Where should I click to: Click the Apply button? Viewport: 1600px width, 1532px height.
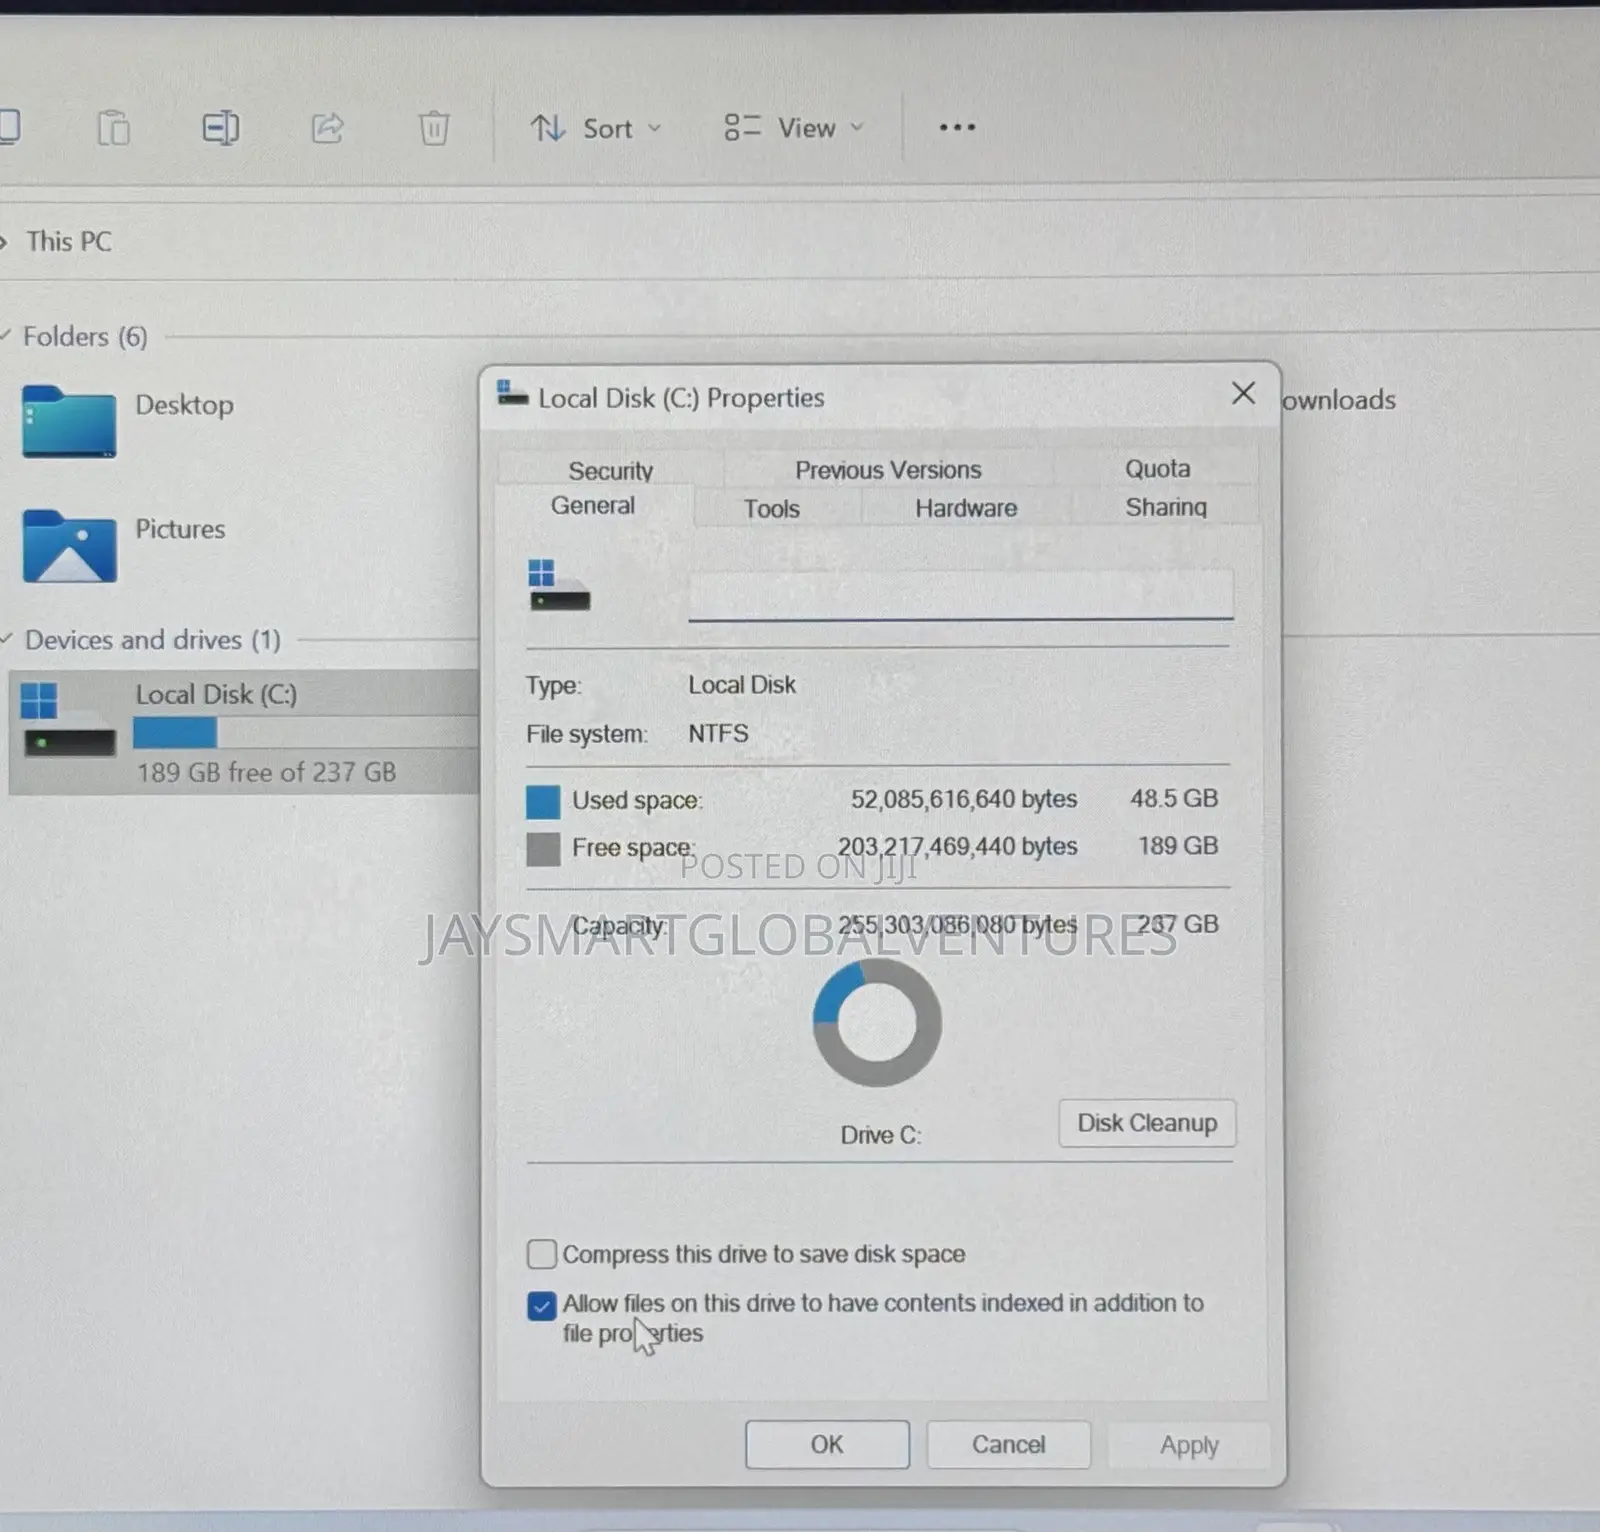pos(1189,1445)
